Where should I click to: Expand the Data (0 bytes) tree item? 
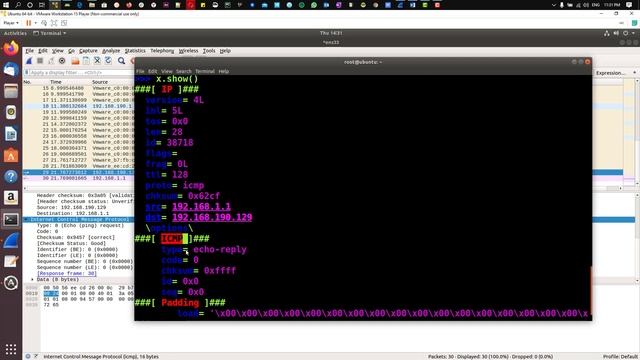(32, 280)
